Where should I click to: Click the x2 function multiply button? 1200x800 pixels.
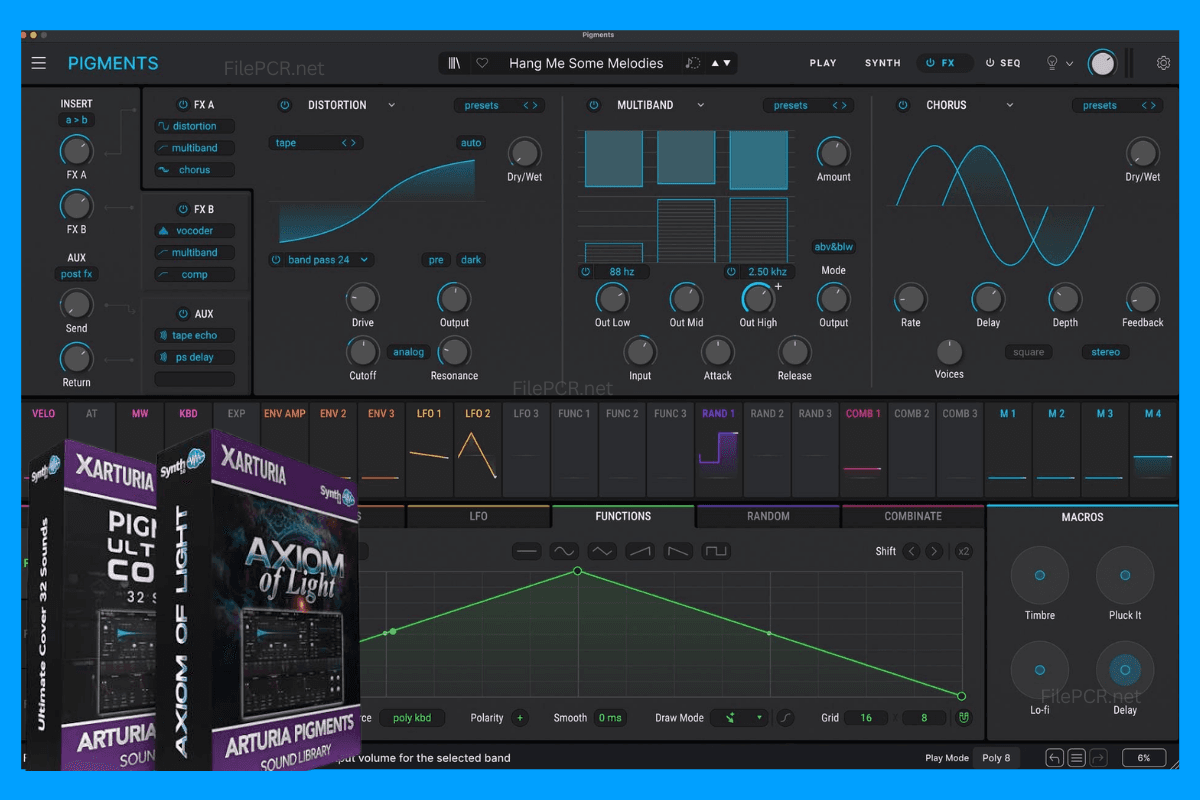963,551
